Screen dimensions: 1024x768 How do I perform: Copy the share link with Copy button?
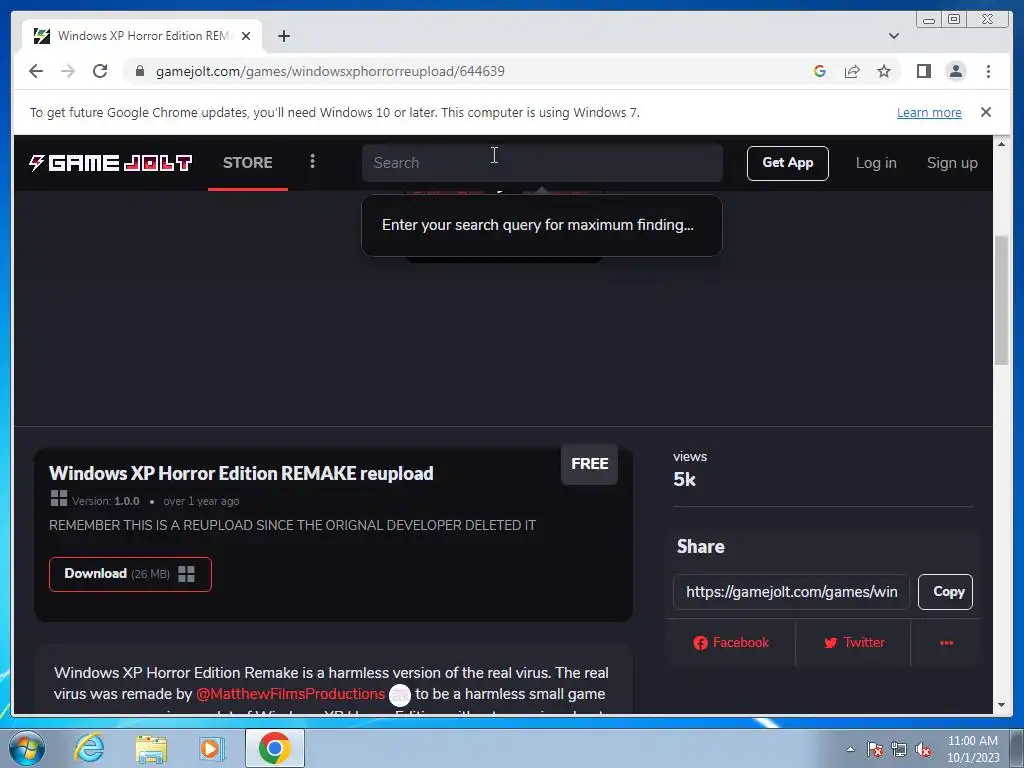coord(946,592)
